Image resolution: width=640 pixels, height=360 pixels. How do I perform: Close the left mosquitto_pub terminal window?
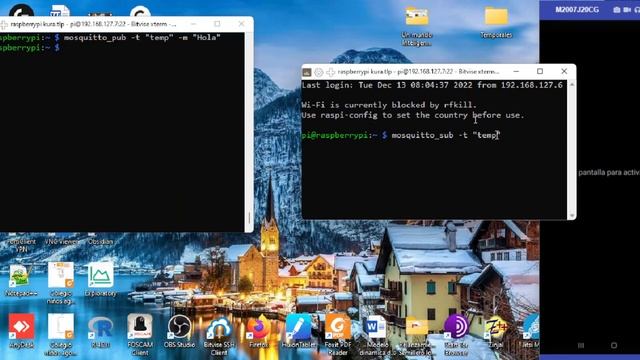point(241,24)
